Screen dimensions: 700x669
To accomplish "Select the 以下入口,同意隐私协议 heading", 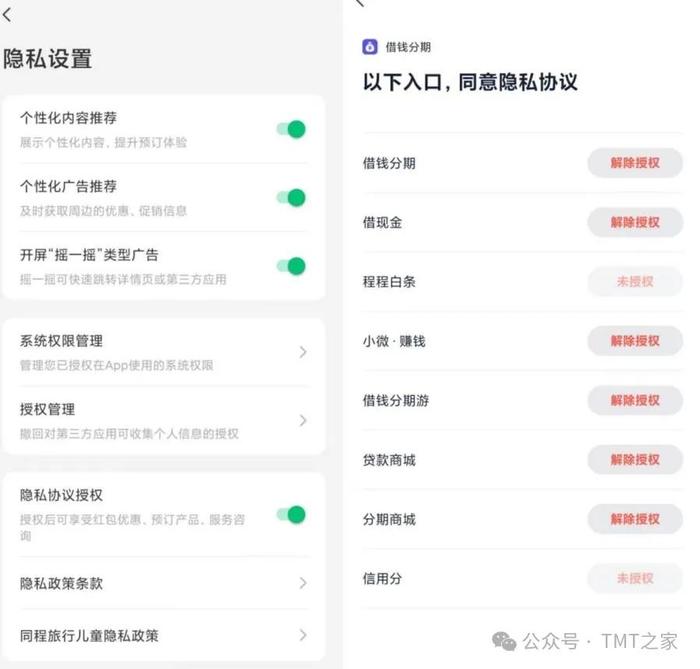I will coord(470,82).
